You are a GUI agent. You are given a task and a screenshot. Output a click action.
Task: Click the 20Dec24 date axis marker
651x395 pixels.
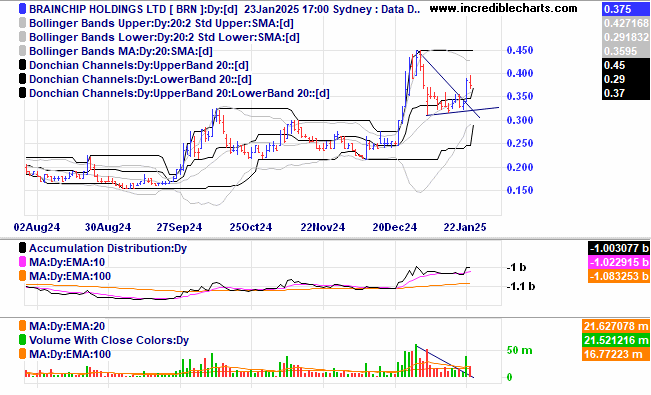click(x=395, y=227)
